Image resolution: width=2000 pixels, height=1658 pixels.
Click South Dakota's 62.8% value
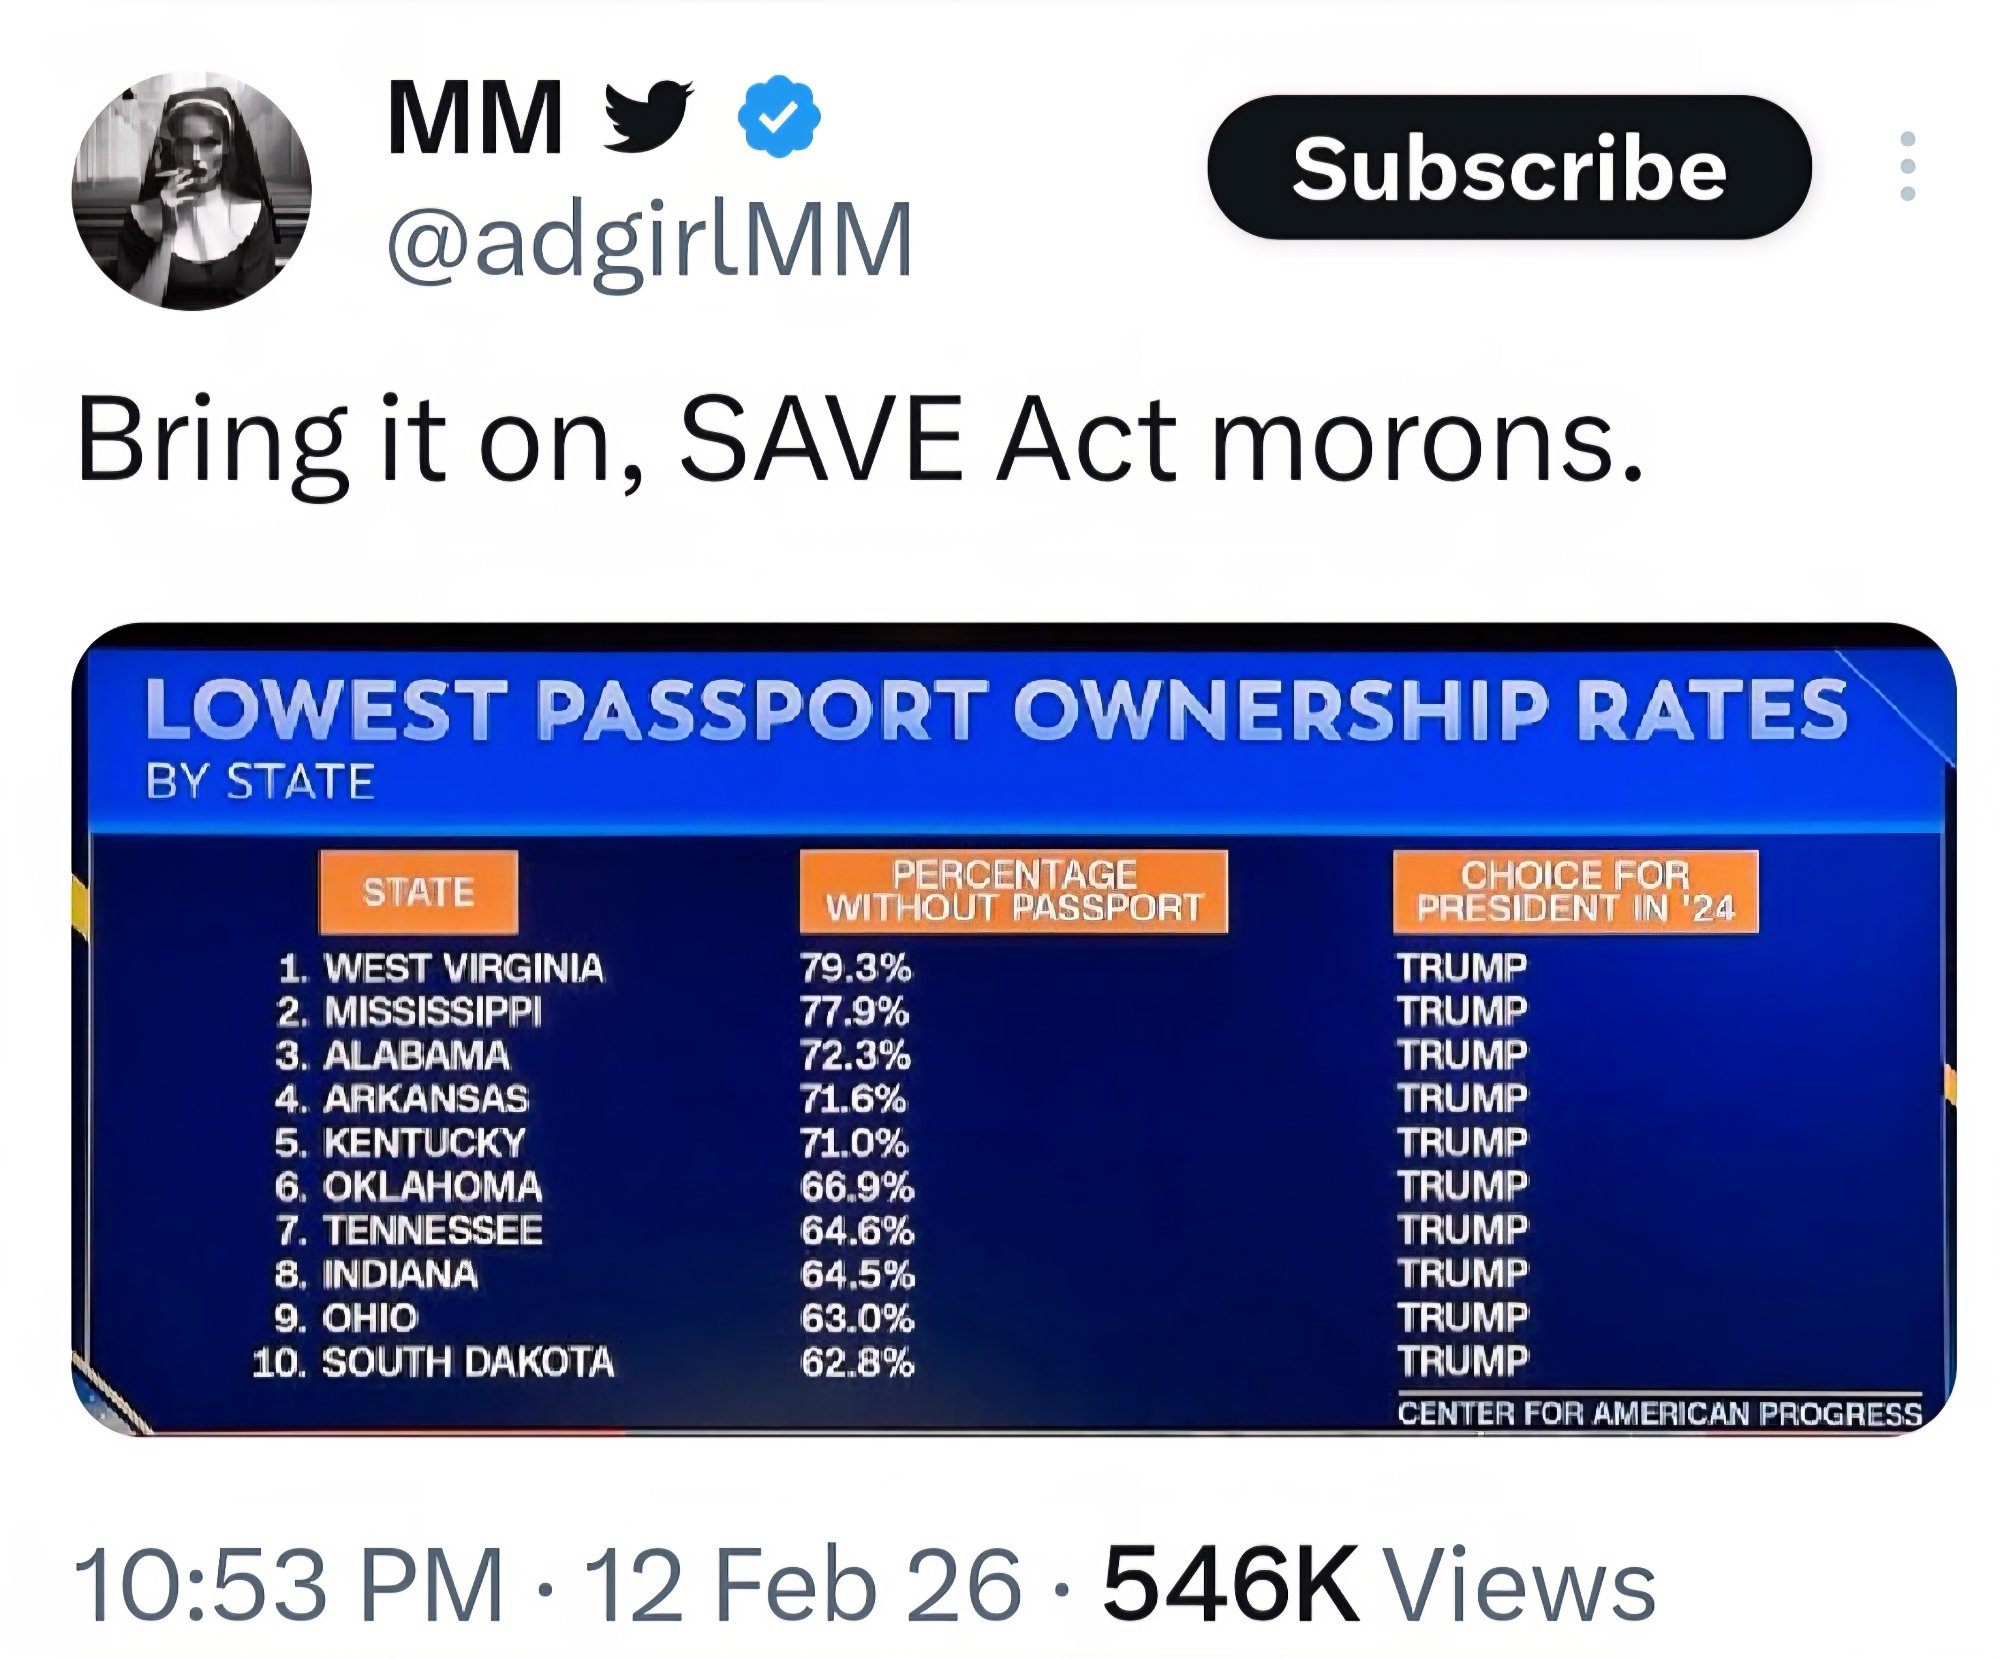[857, 1362]
